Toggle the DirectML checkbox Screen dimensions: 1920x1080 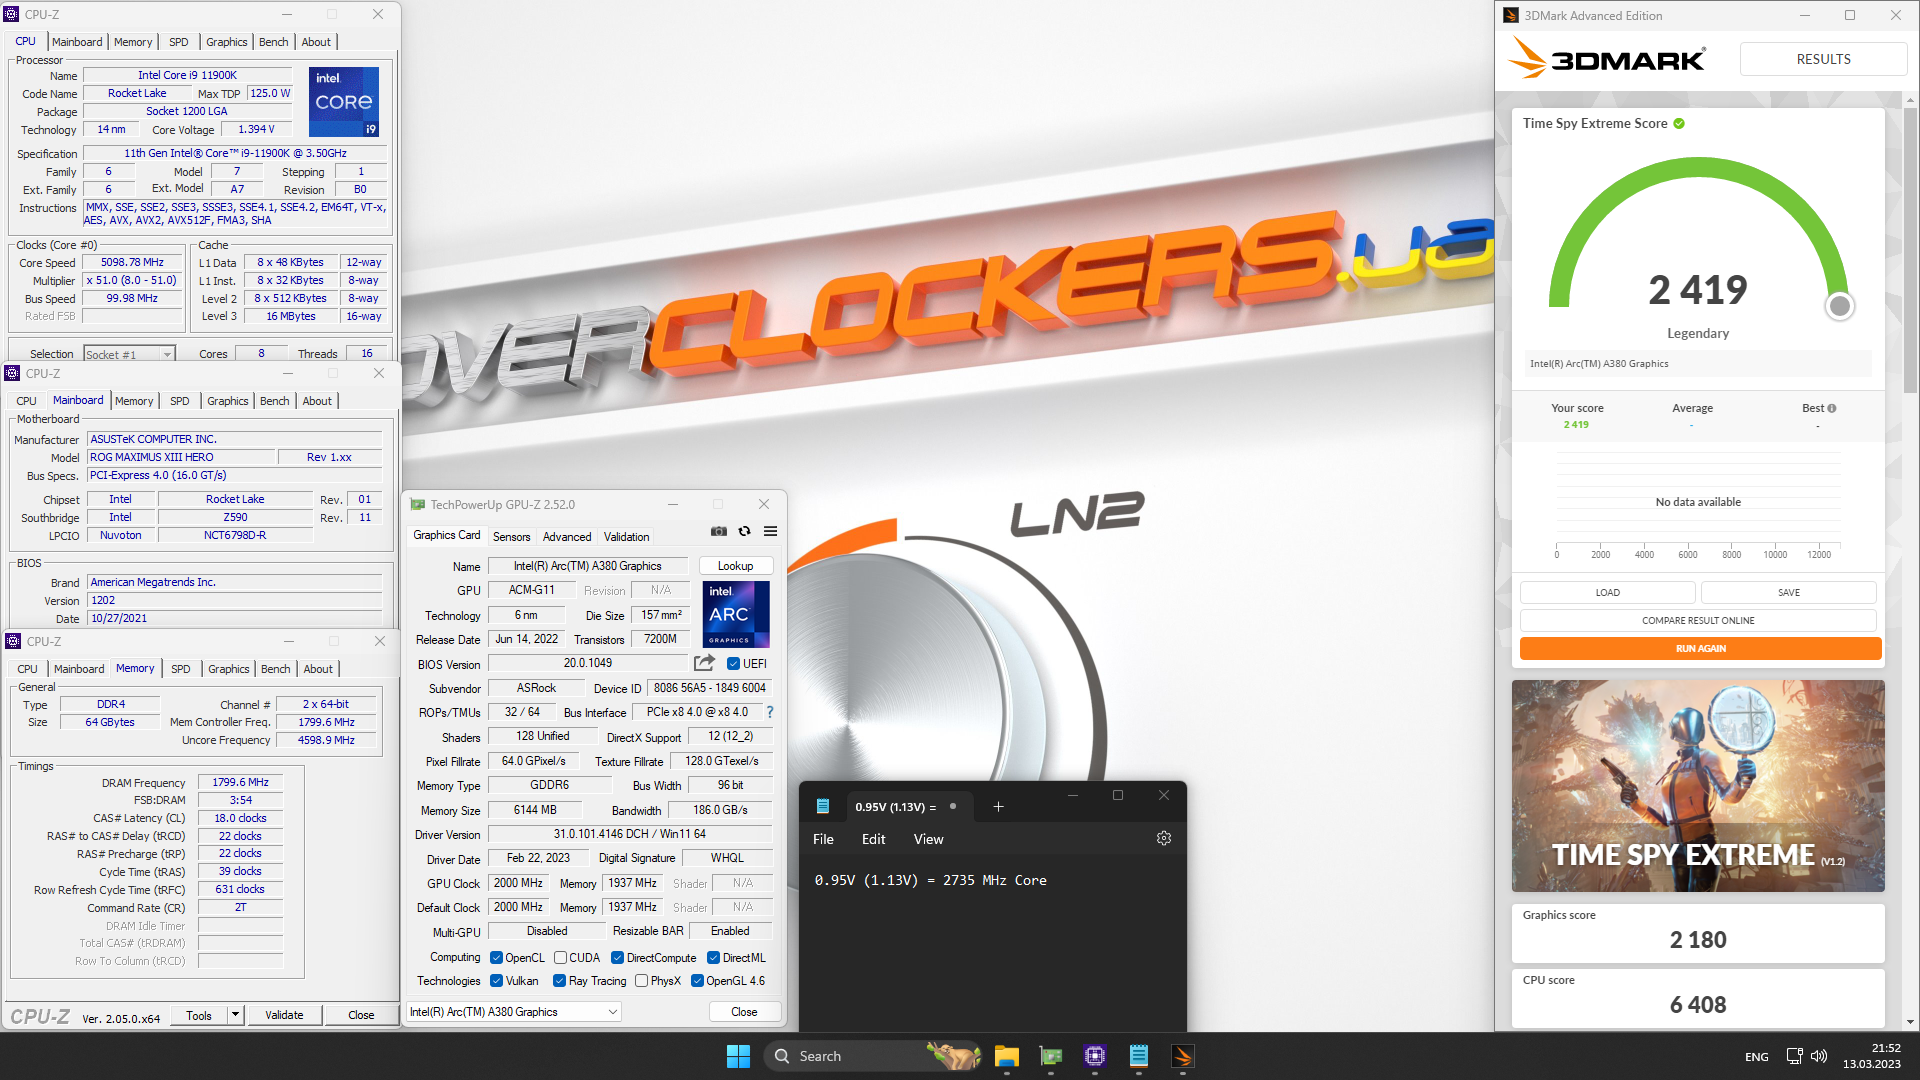713,958
